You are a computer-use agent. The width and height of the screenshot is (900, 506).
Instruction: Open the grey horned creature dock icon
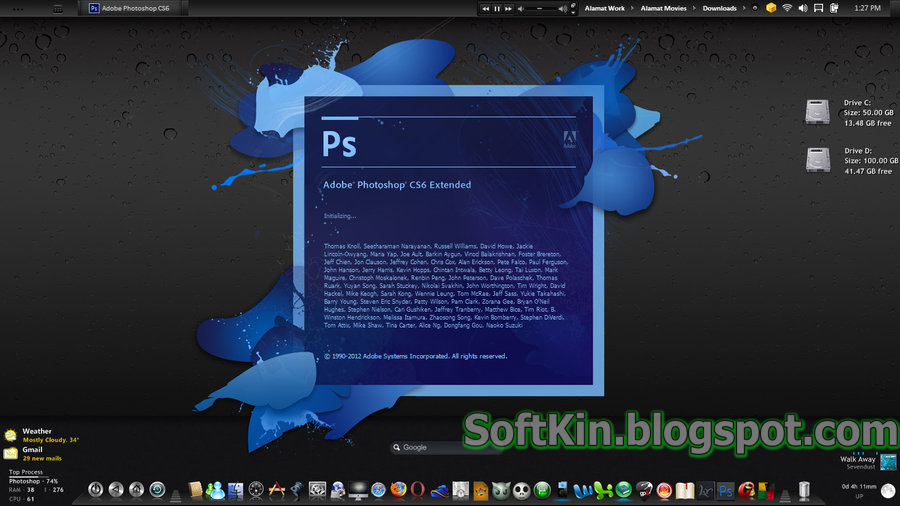point(501,491)
